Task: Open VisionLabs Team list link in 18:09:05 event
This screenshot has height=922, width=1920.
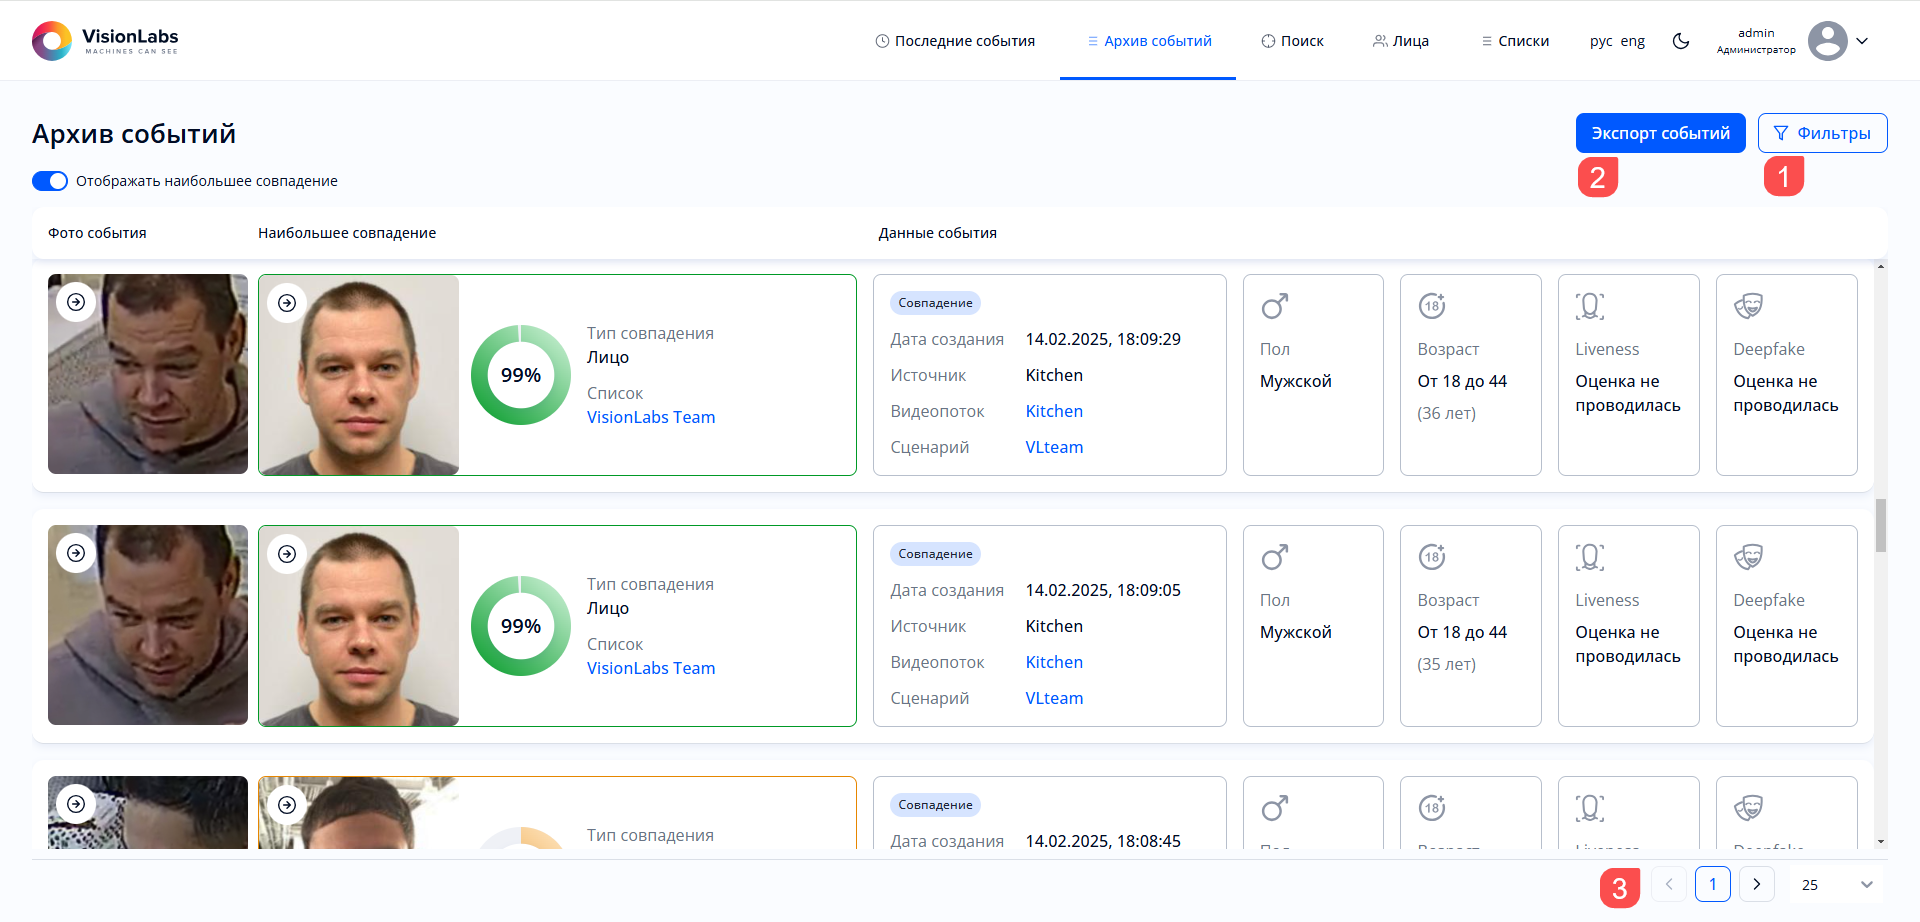Action: click(x=651, y=668)
